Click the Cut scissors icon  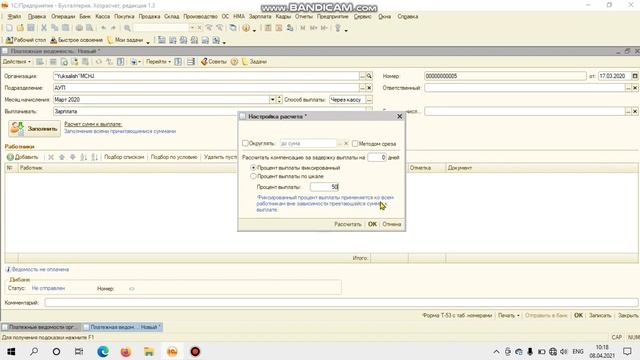[44, 28]
